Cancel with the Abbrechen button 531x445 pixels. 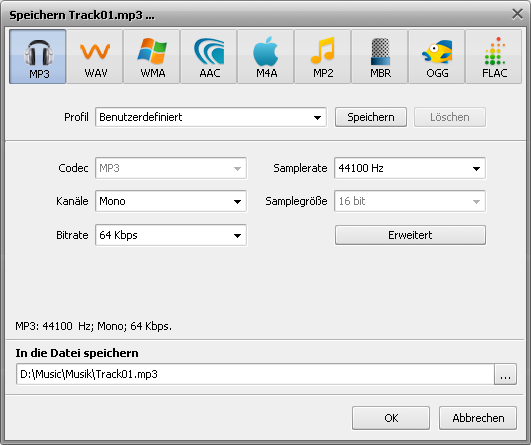[x=478, y=418]
